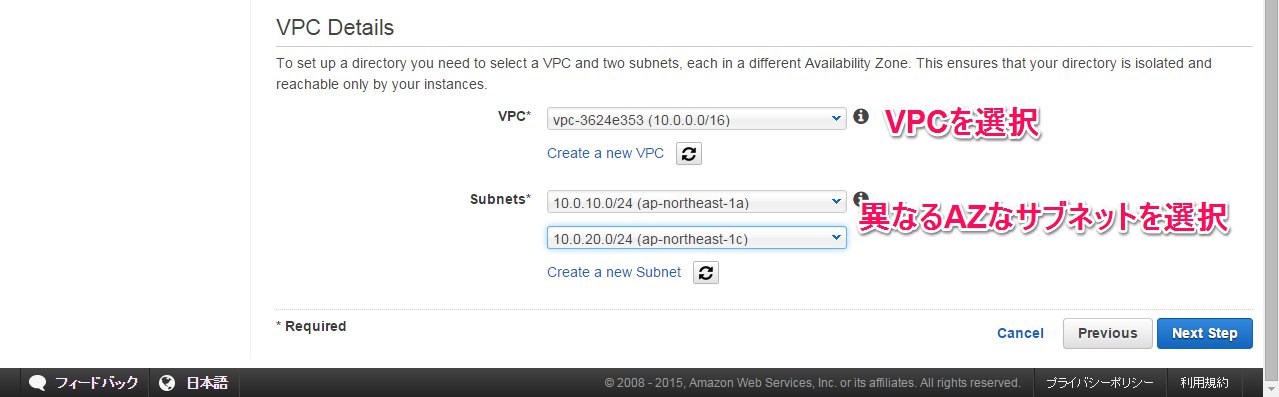1279x397 pixels.
Task: Refresh the VPC list with the reload icon
Action: (x=690, y=154)
